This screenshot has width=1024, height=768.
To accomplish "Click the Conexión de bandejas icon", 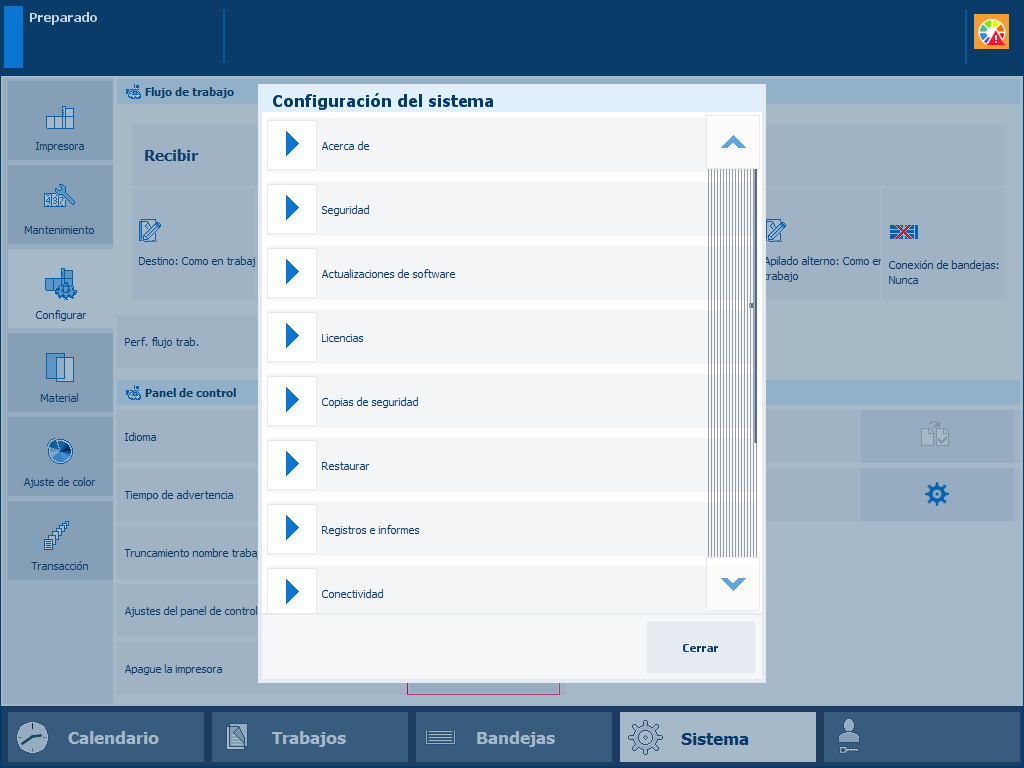I will (x=903, y=232).
